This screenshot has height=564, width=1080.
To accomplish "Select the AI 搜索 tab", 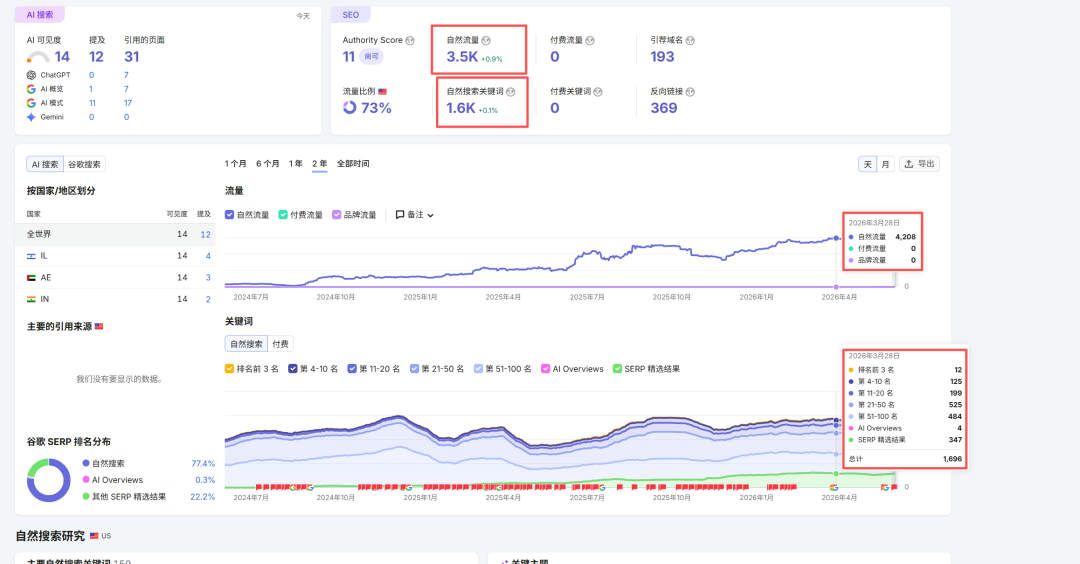I will click(x=45, y=165).
